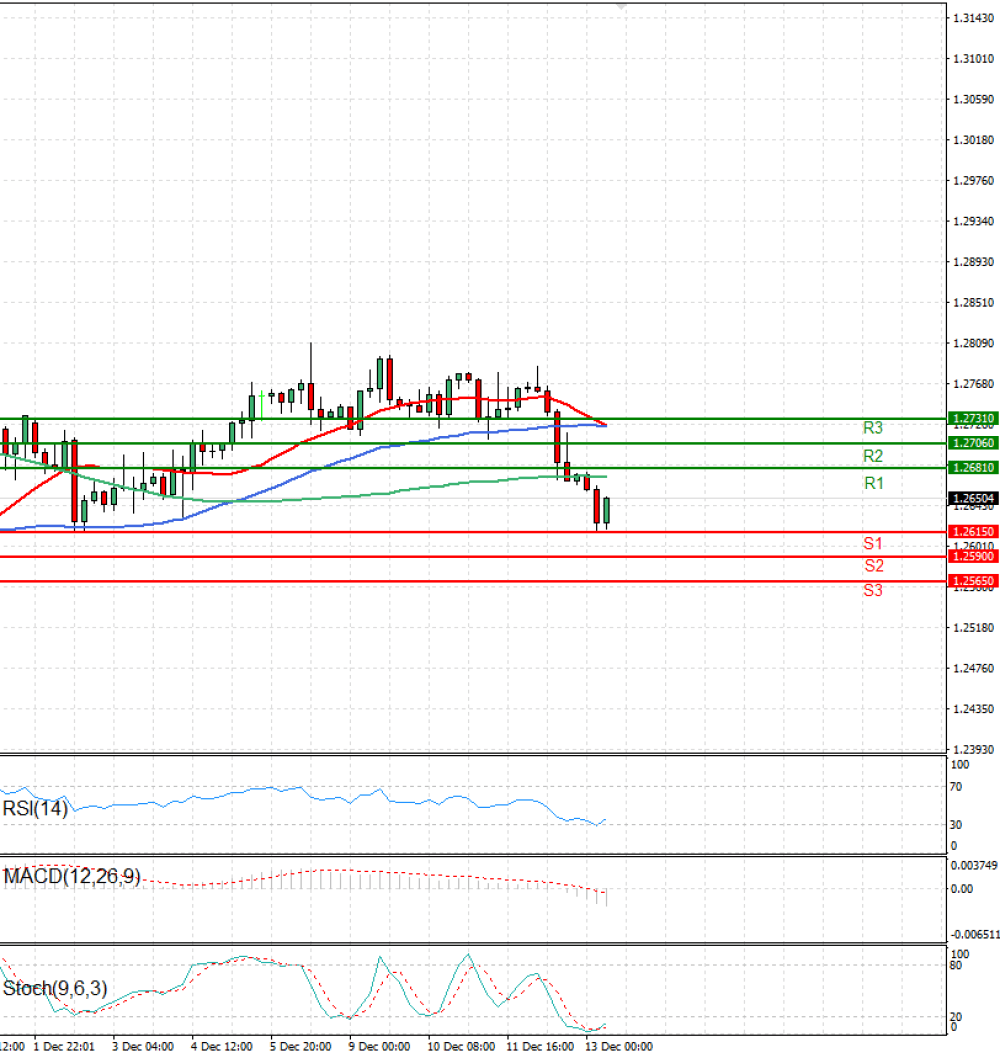Viewport: 1000px width, 1058px height.
Task: Select the 1.25650 red price tag
Action: tap(973, 581)
